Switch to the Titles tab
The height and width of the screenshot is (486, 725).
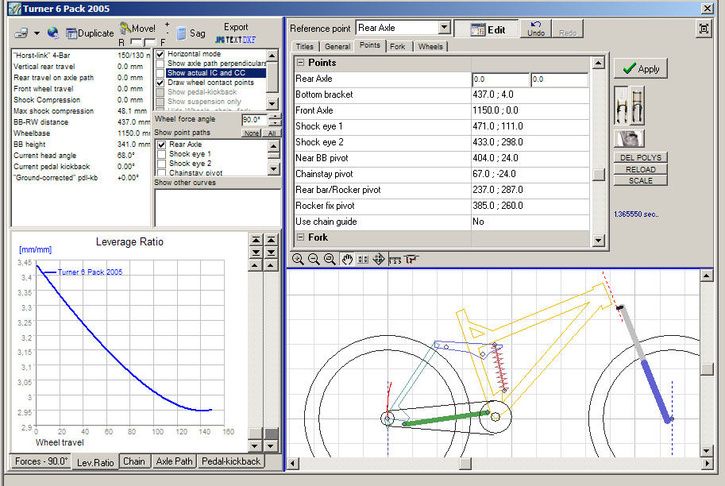(305, 46)
